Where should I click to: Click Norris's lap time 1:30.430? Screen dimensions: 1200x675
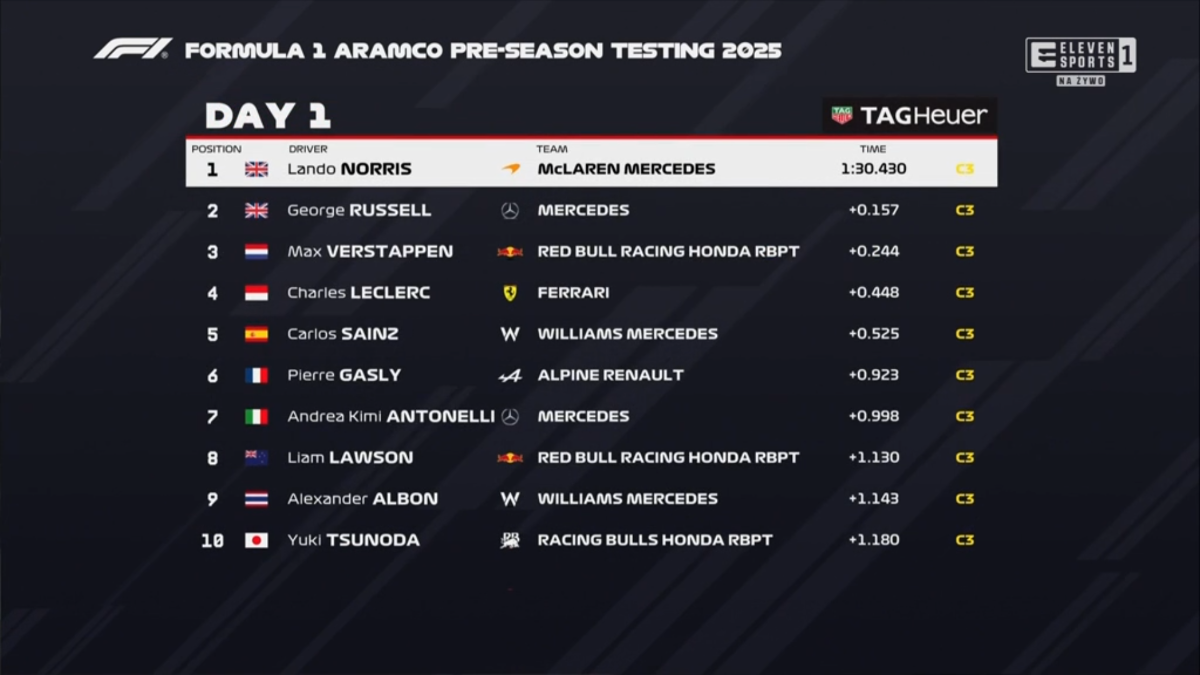pyautogui.click(x=873, y=169)
